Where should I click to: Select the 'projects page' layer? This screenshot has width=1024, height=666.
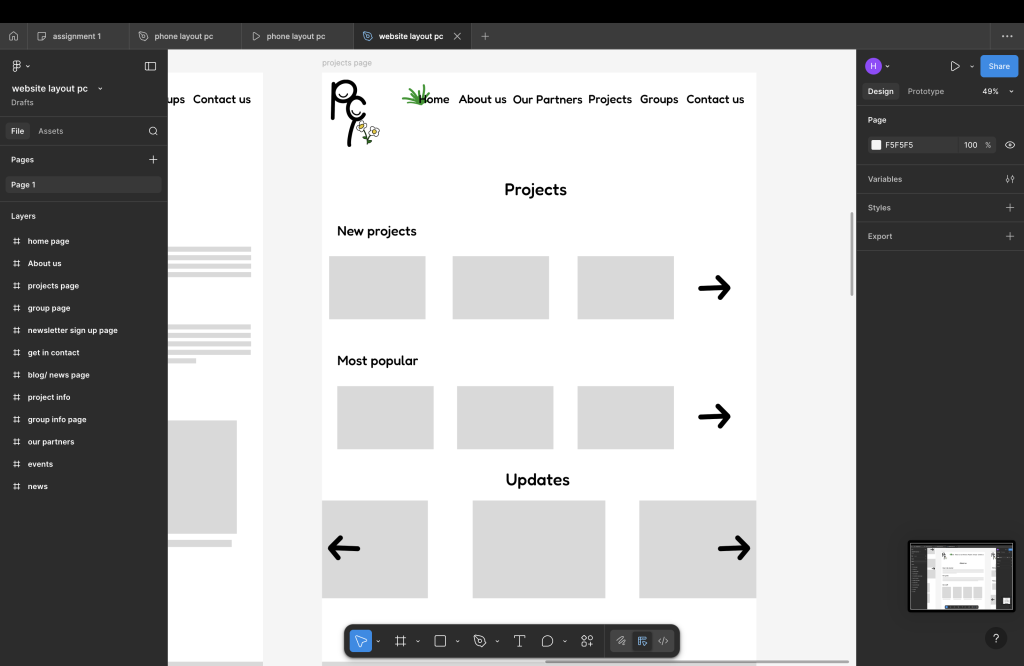coord(53,286)
